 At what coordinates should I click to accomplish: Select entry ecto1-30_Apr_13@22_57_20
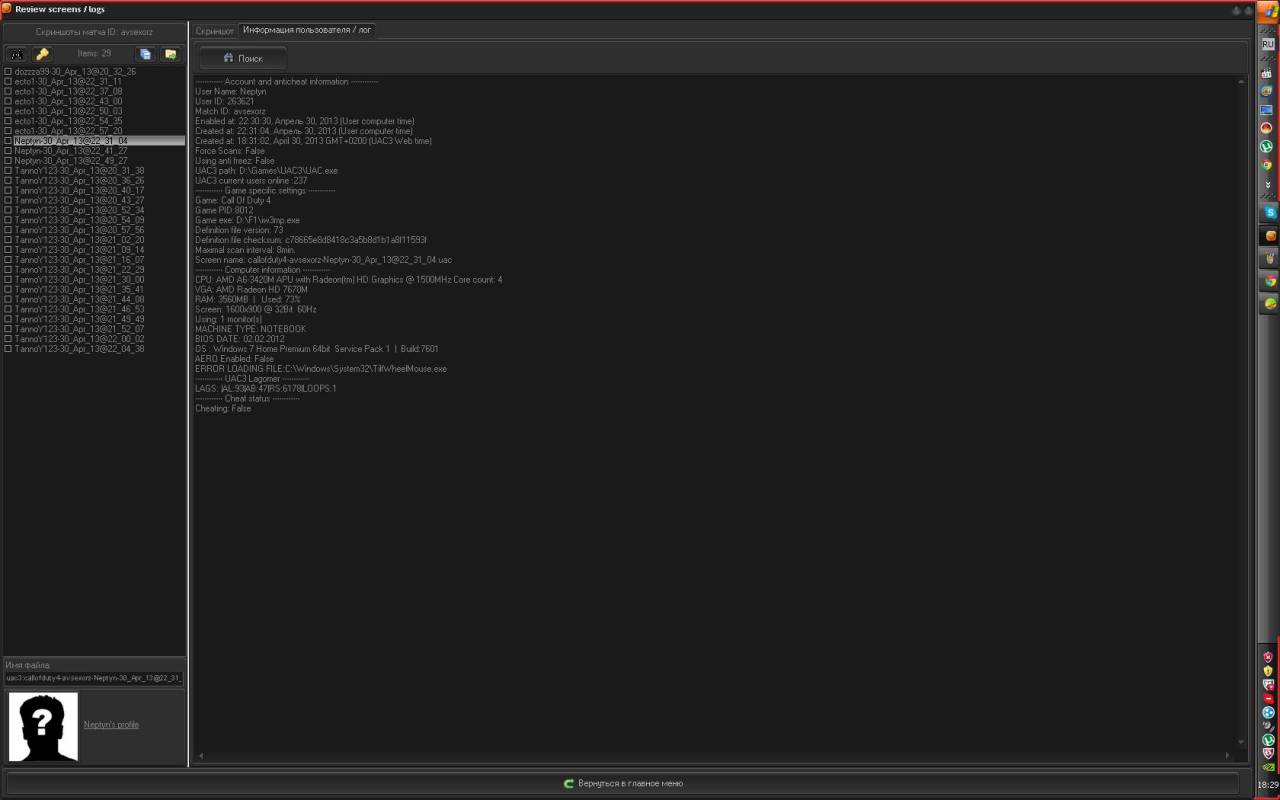point(68,131)
